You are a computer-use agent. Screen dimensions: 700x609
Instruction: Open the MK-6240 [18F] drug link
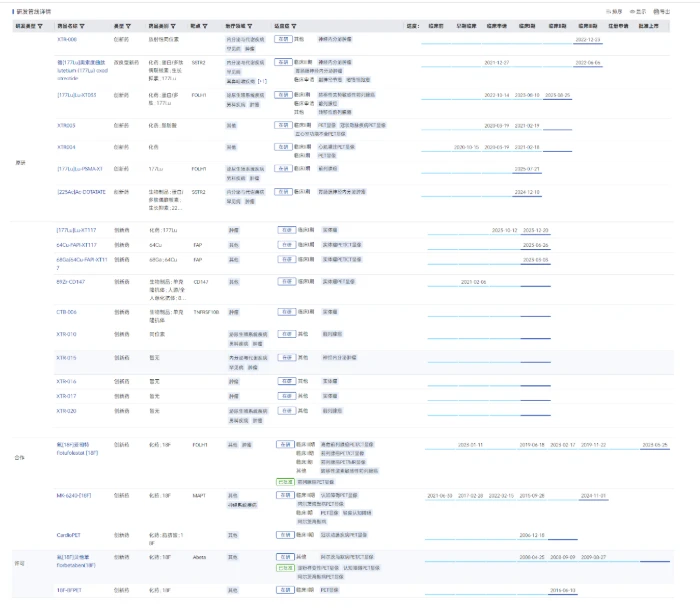pos(74,496)
